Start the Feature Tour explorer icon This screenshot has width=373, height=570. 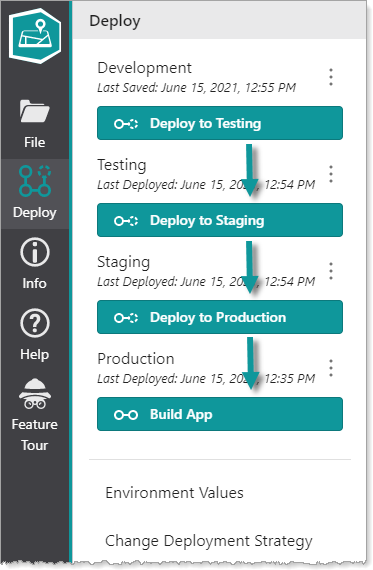pyautogui.click(x=35, y=394)
